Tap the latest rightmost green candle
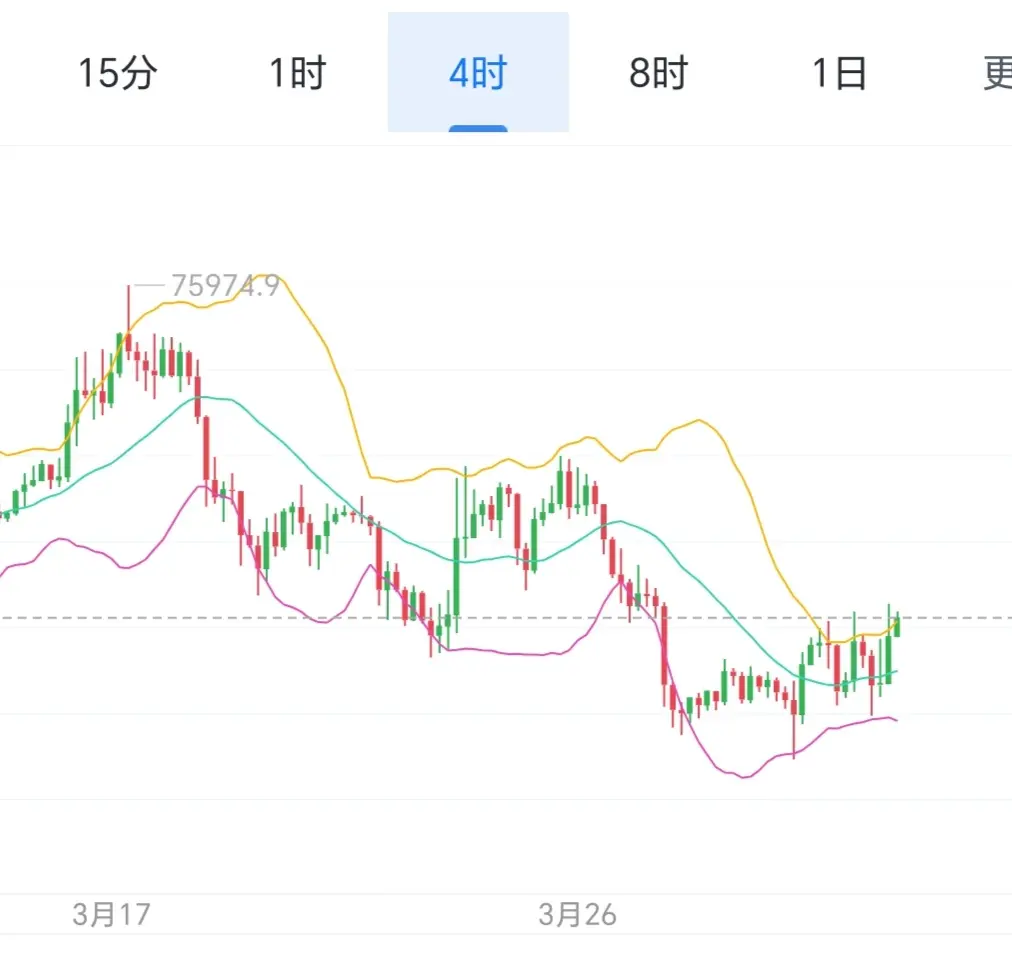1012x965 pixels. tap(897, 626)
